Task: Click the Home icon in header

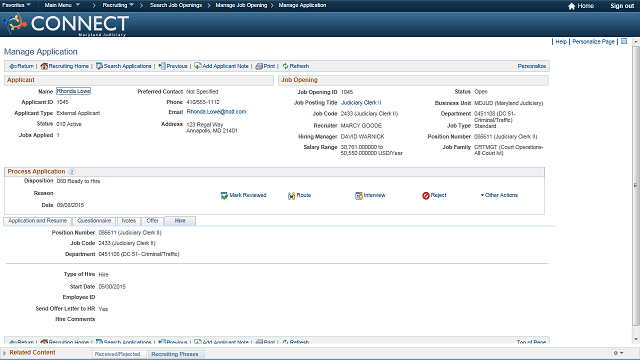Action: click(x=571, y=6)
